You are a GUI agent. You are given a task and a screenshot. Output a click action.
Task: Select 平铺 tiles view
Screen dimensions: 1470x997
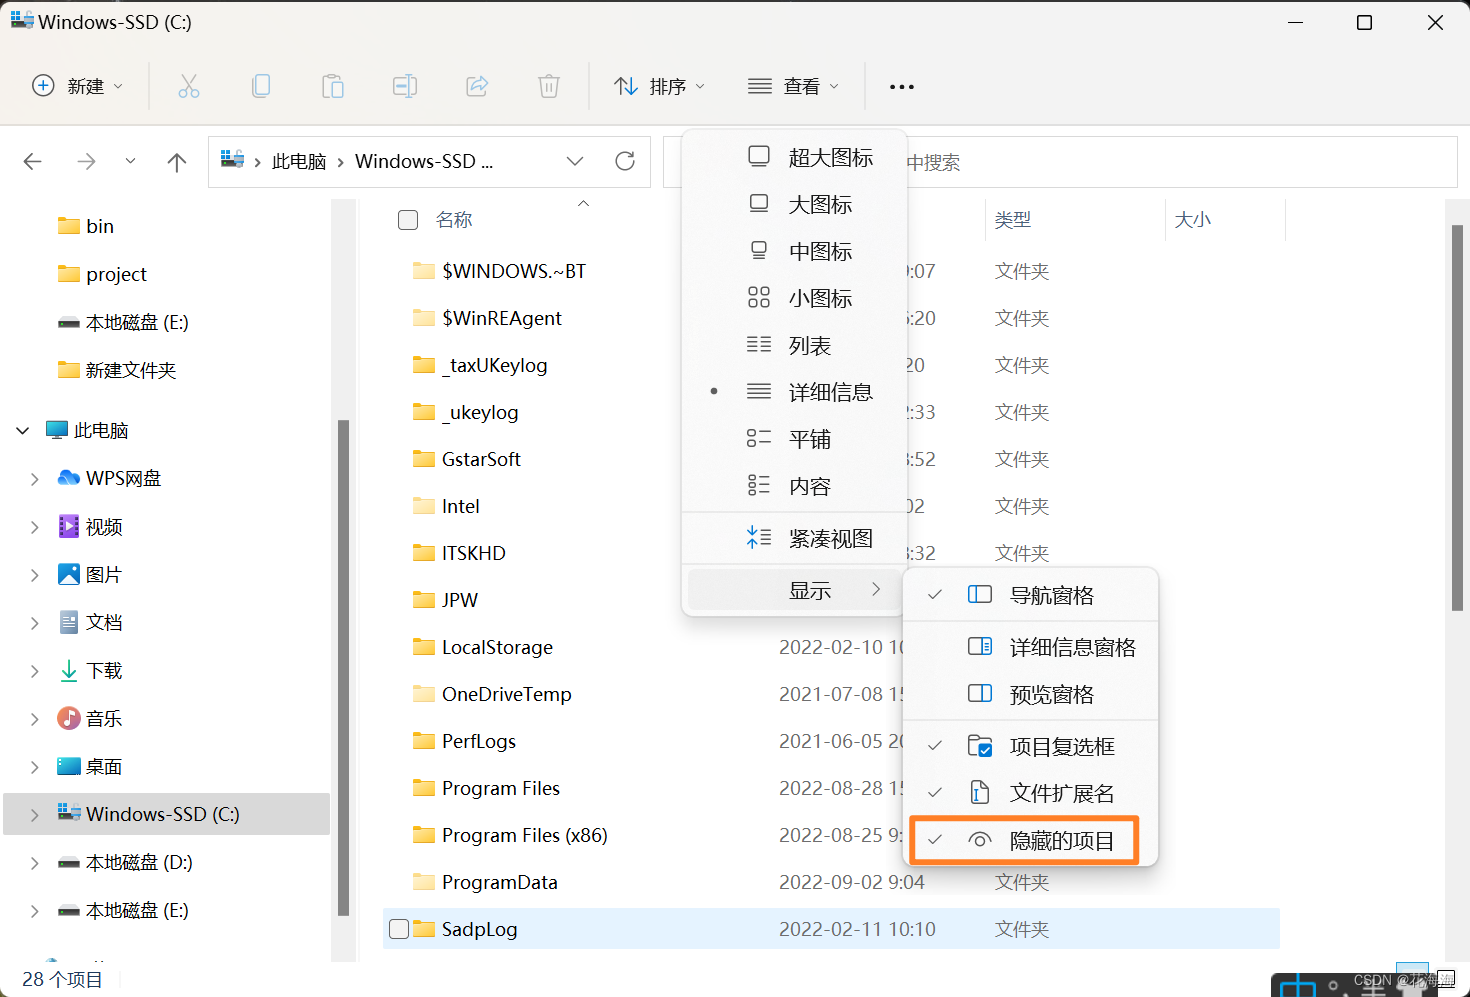(794, 439)
